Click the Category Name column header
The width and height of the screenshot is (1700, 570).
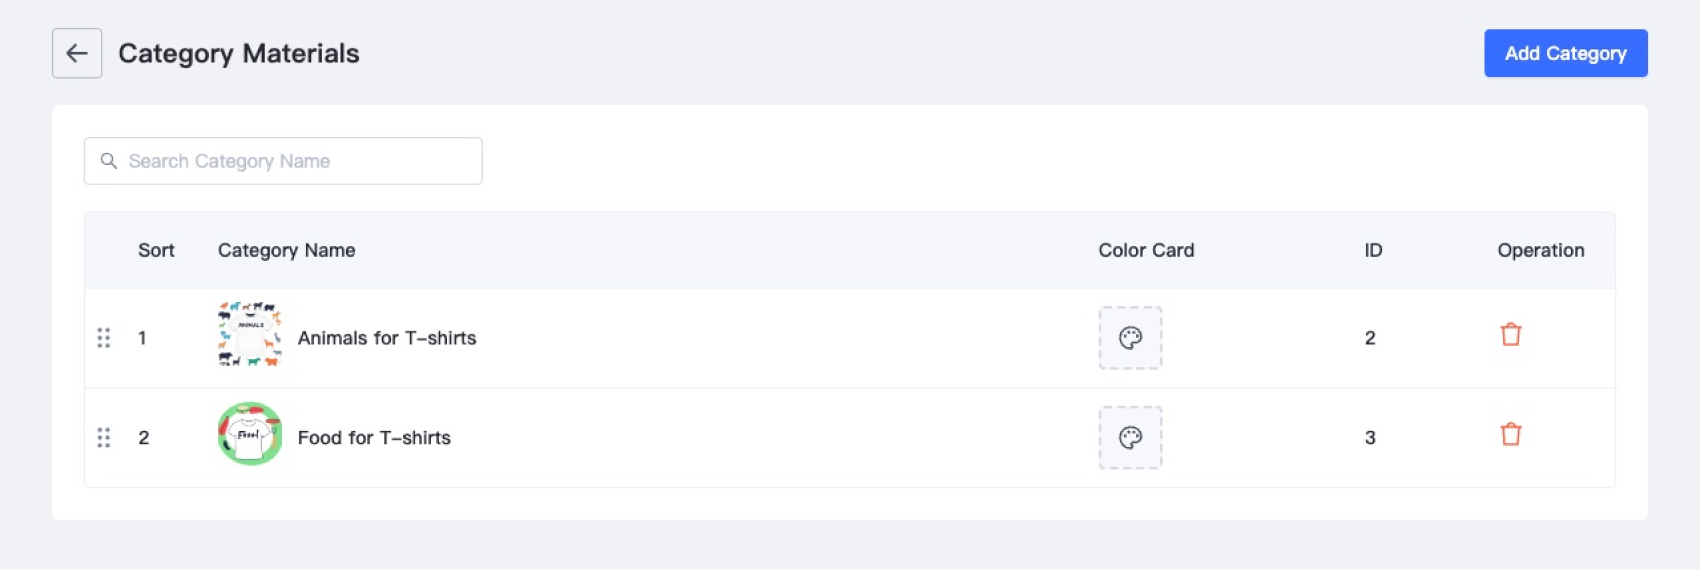(x=286, y=250)
